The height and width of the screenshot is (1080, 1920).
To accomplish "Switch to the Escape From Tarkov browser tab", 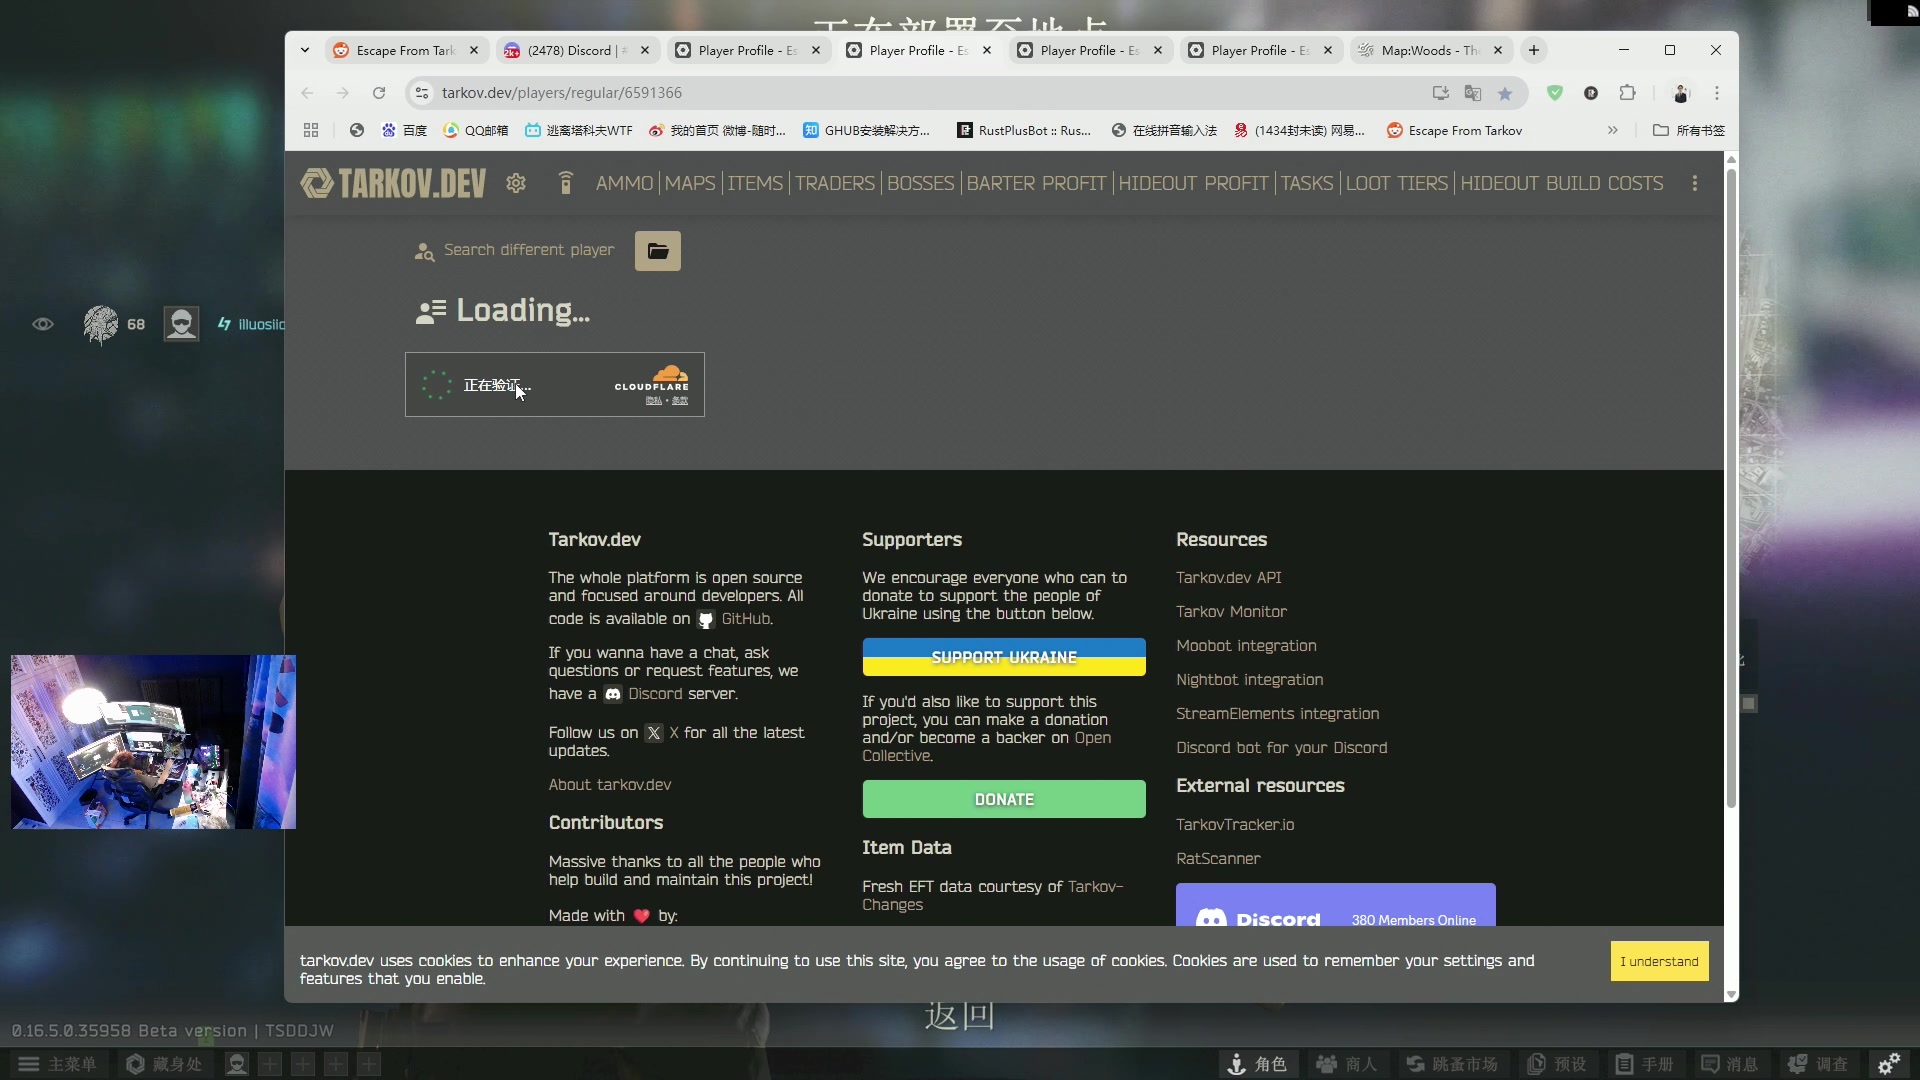I will click(x=406, y=50).
